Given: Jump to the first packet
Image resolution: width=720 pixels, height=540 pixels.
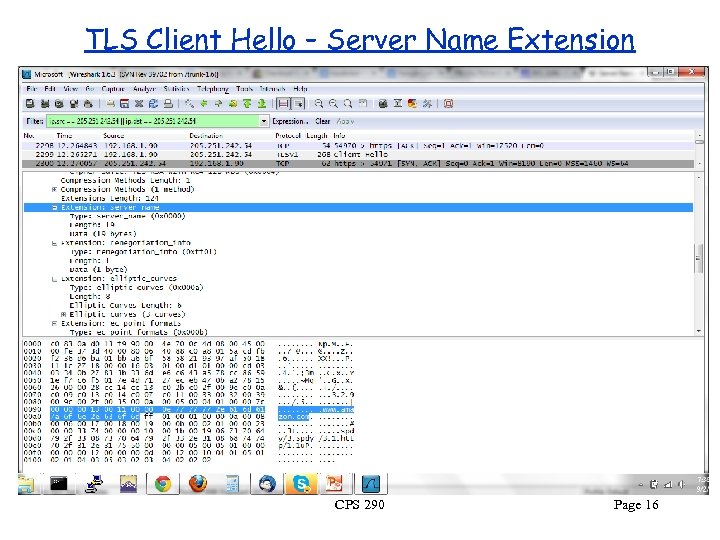Looking at the screenshot, I should (x=247, y=104).
